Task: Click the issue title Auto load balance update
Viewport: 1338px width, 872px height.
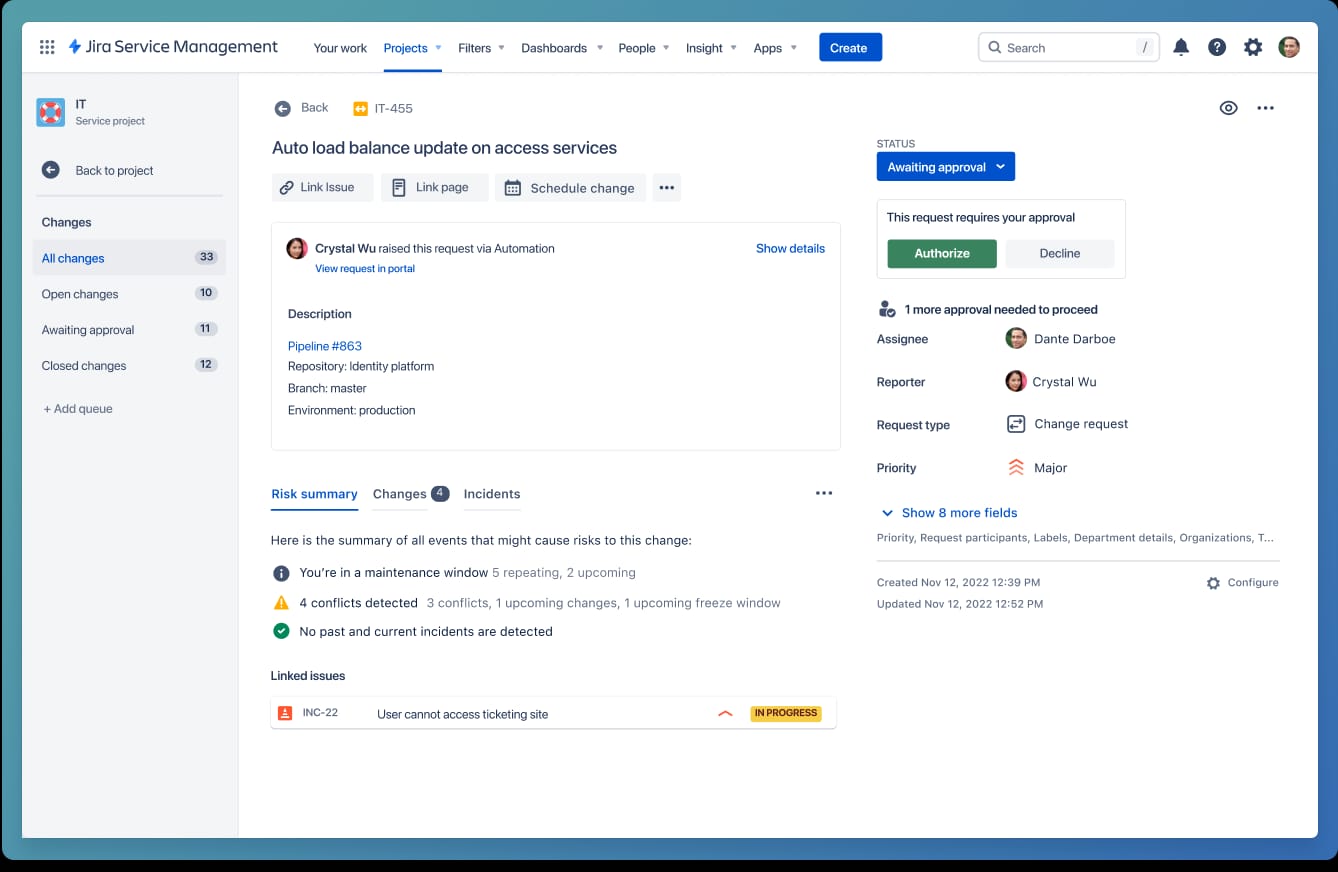Action: tap(444, 148)
